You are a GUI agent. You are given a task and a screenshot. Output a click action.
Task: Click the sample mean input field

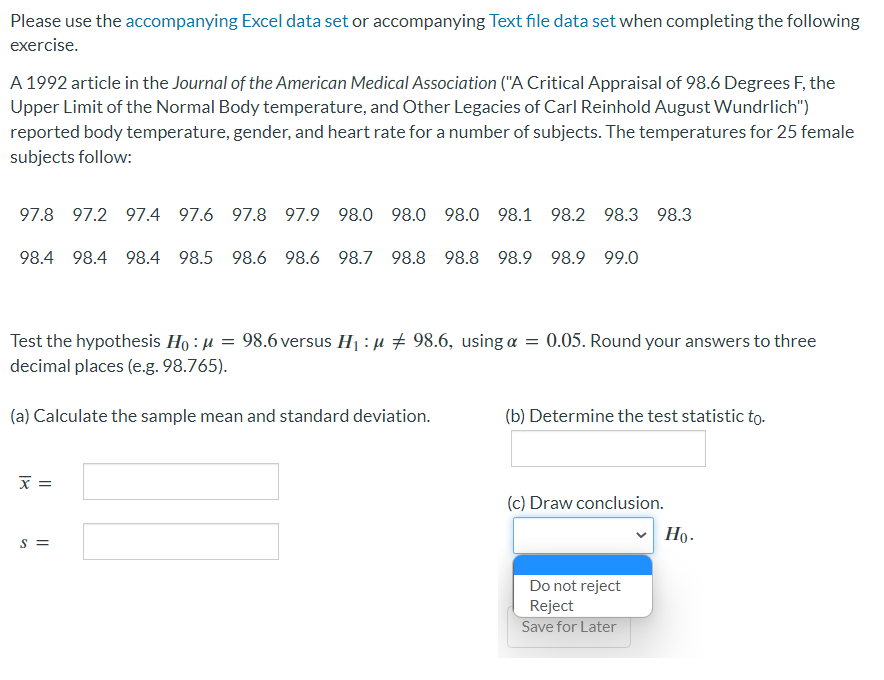pyautogui.click(x=180, y=481)
